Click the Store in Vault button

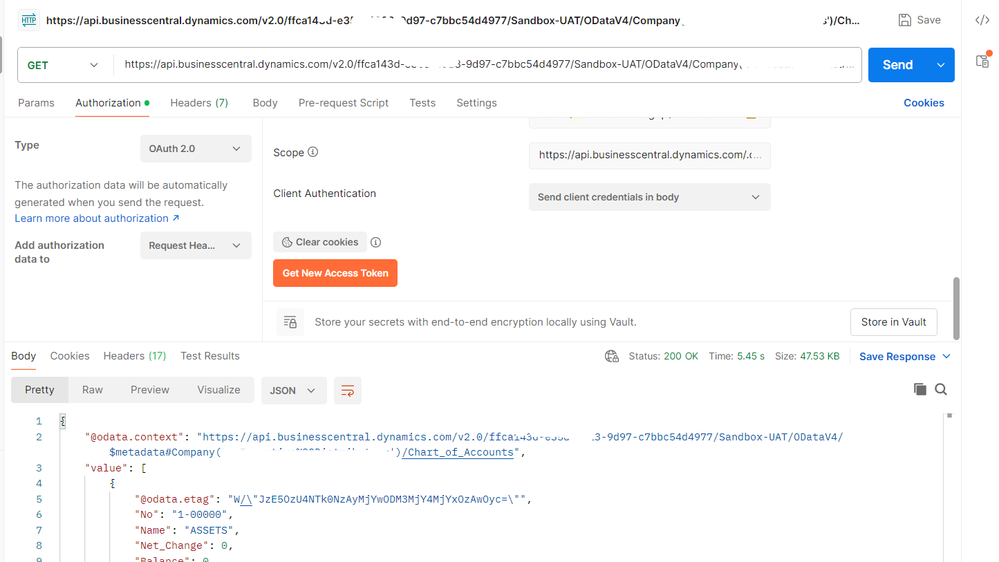coord(893,322)
